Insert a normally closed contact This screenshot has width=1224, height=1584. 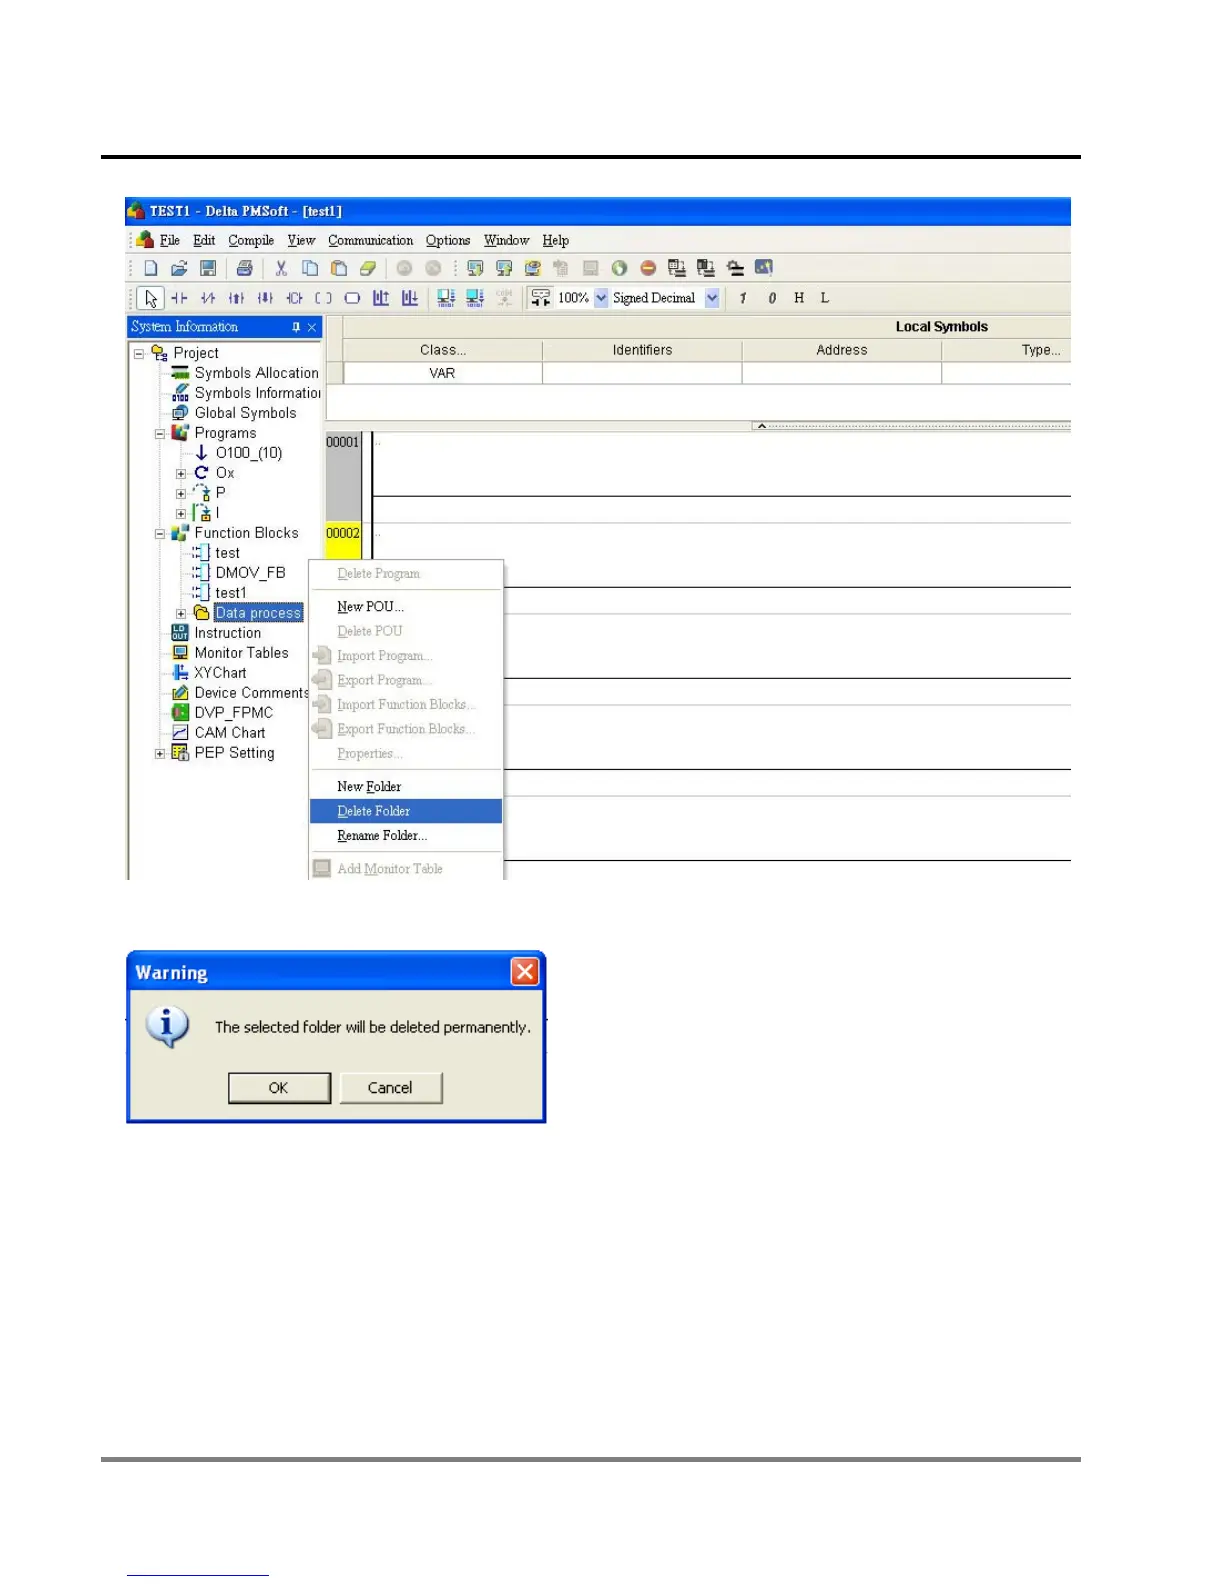208,298
